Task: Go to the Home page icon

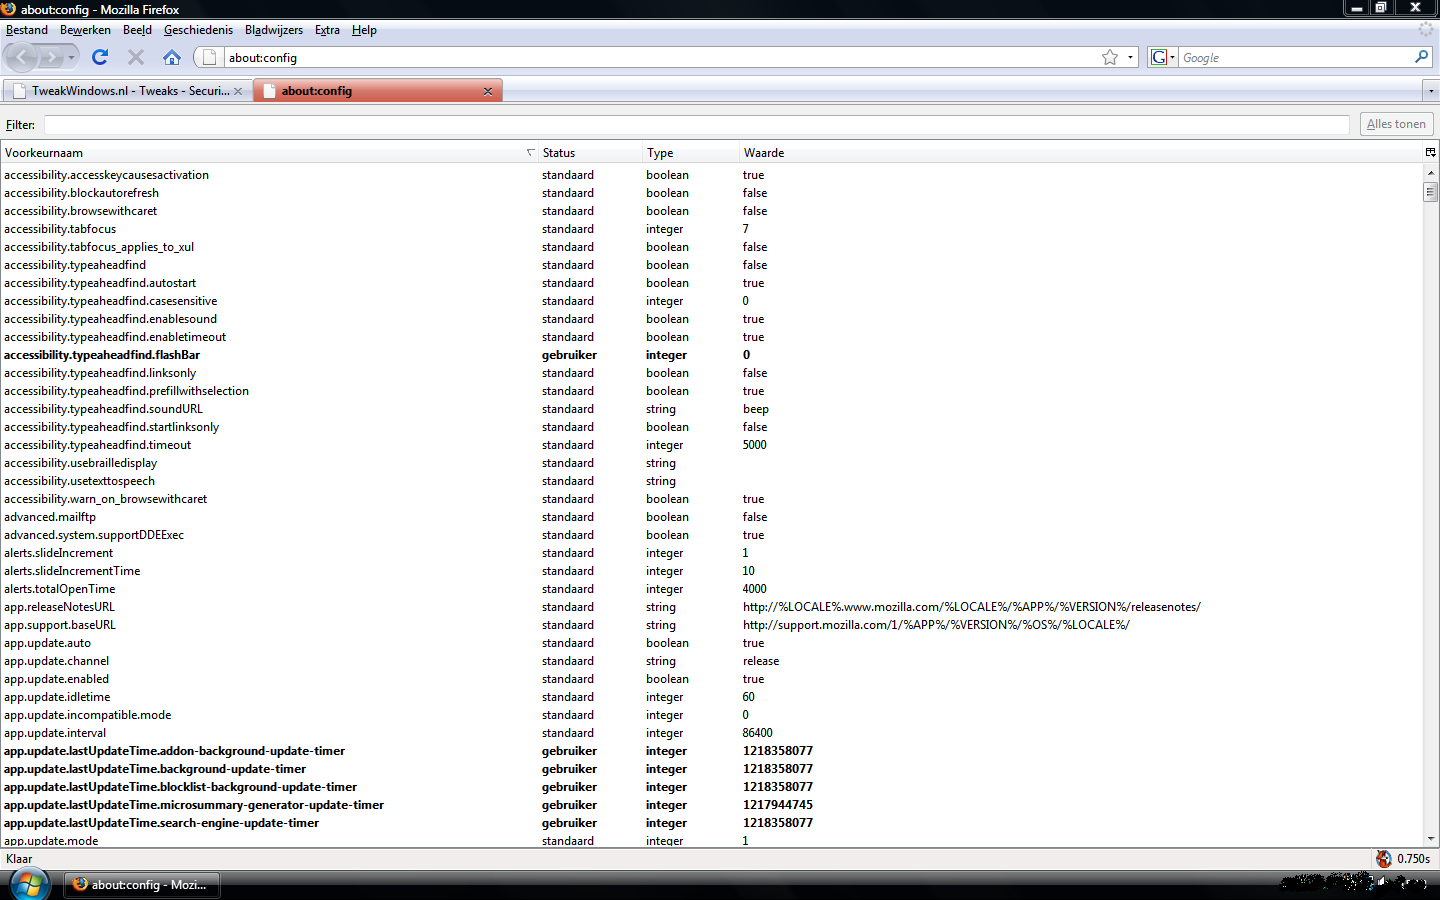Action: pyautogui.click(x=172, y=57)
